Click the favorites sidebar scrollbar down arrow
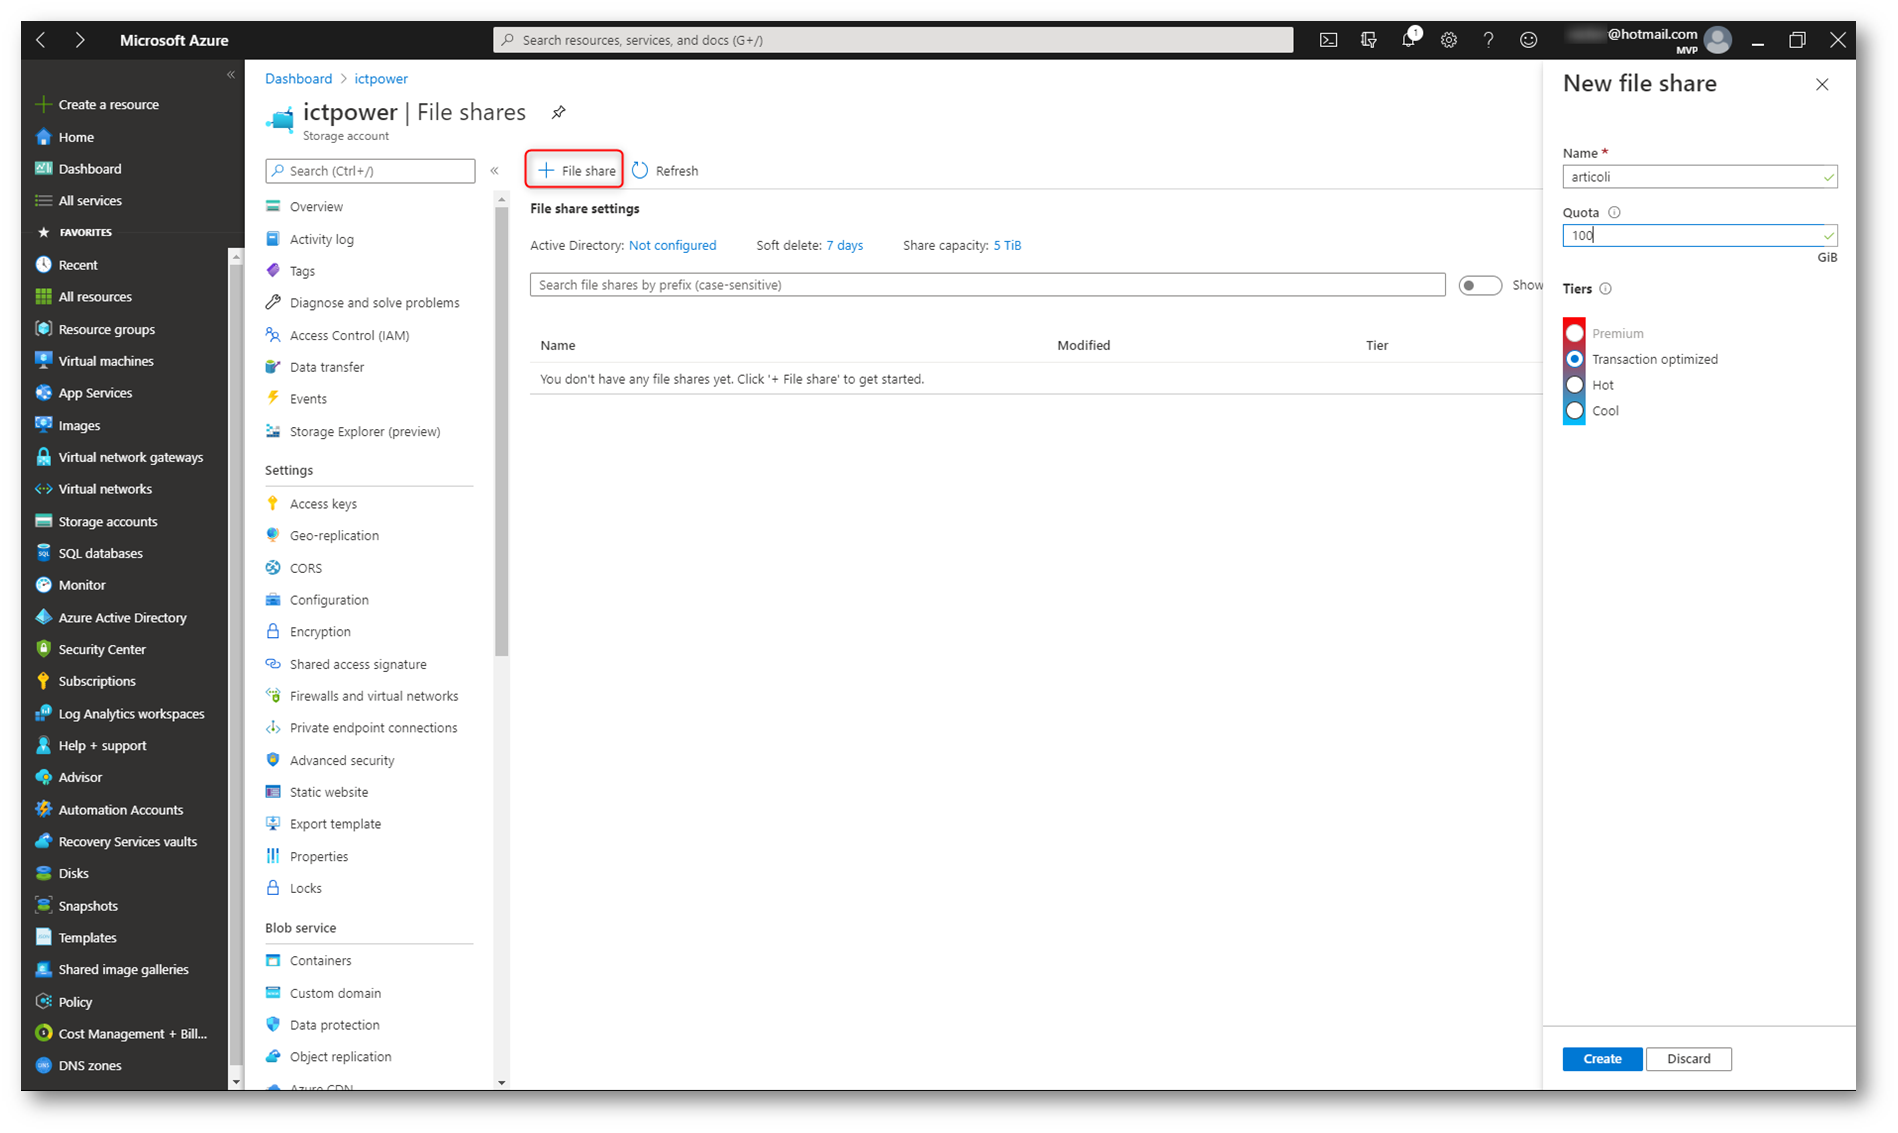Viewport: 1898px width, 1133px height. coord(236,1082)
